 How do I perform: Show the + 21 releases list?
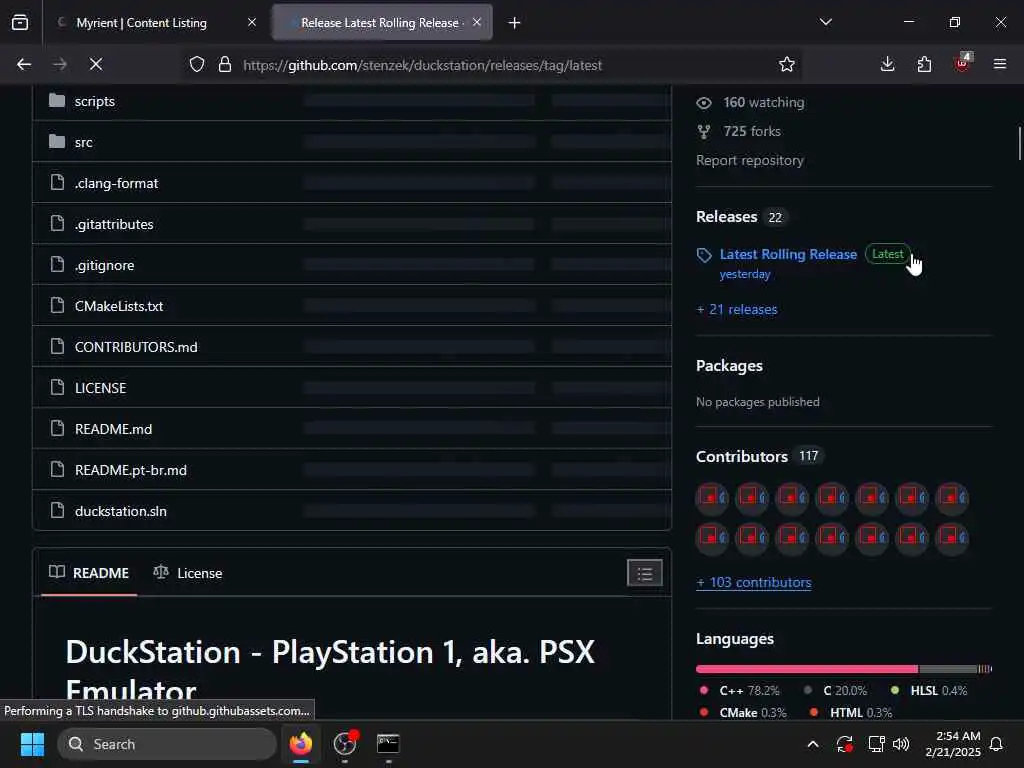click(x=737, y=310)
